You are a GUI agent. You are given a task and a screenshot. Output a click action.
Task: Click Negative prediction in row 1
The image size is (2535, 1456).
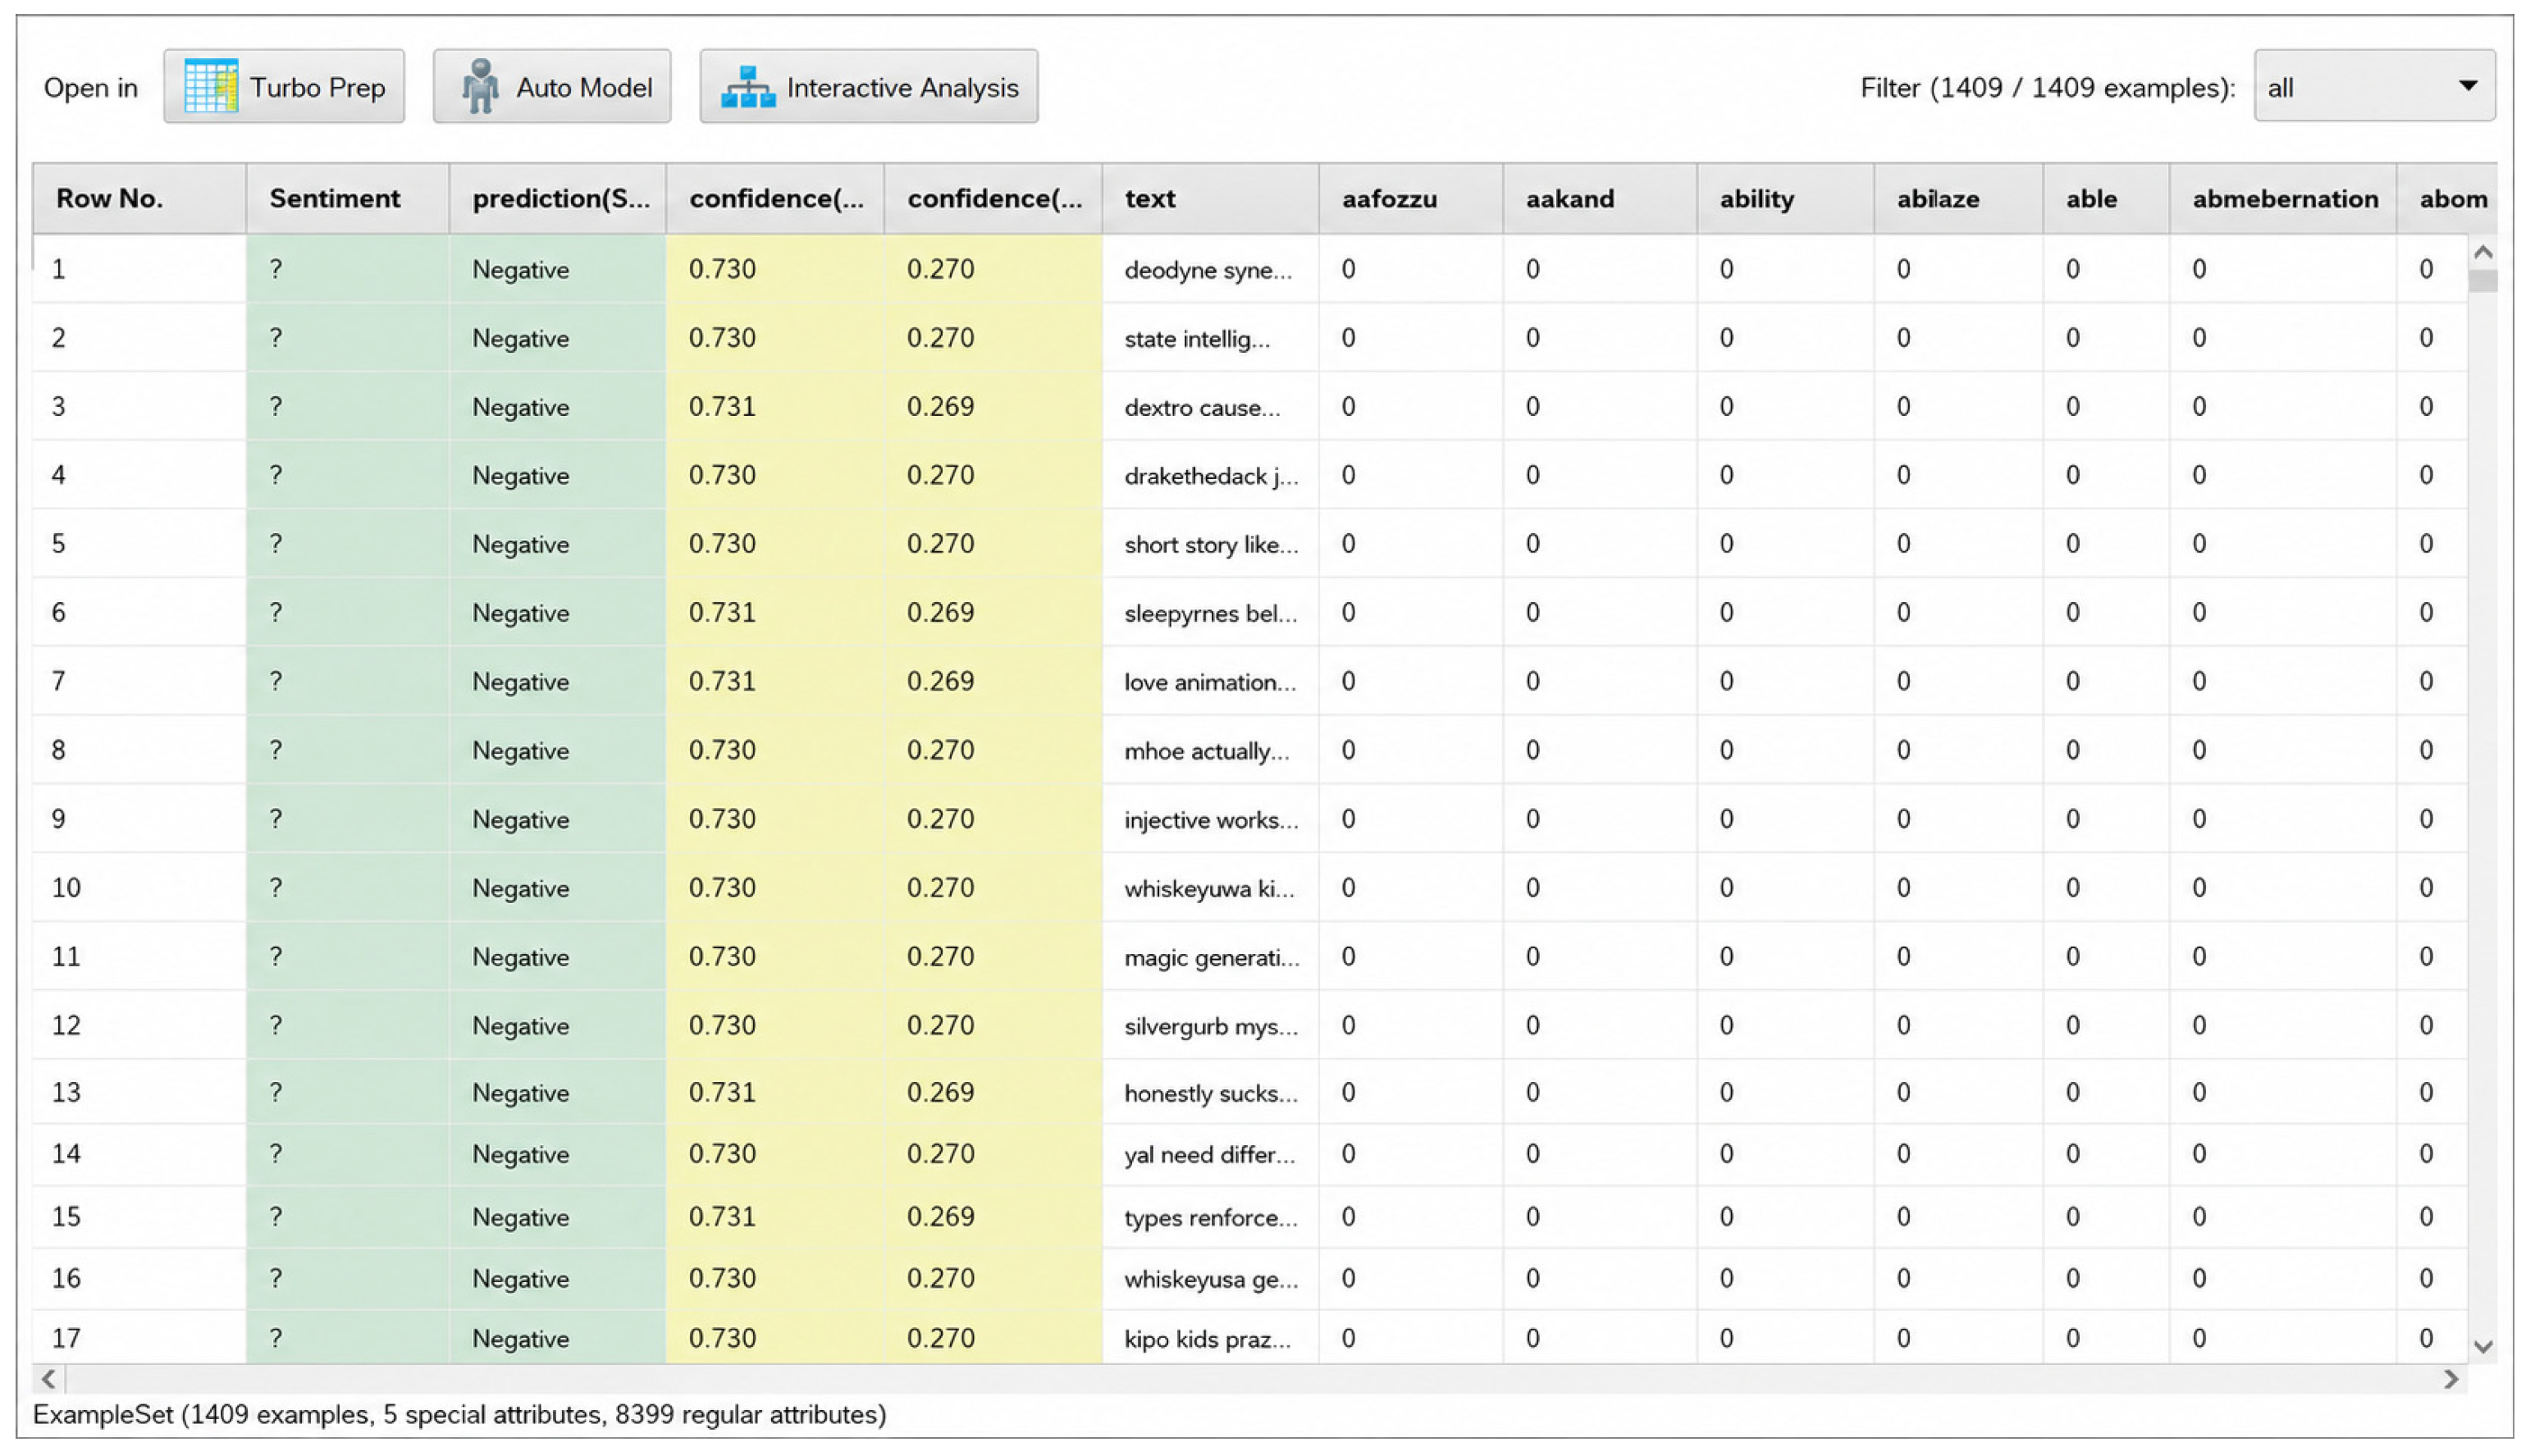point(558,270)
